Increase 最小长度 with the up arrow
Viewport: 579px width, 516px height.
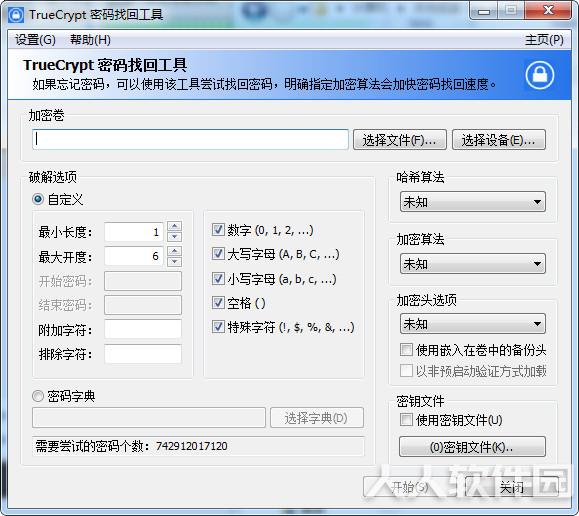174,226
